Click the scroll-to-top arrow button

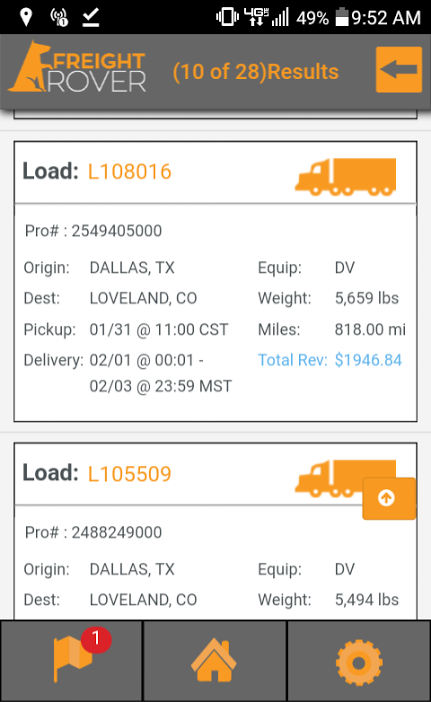(388, 498)
